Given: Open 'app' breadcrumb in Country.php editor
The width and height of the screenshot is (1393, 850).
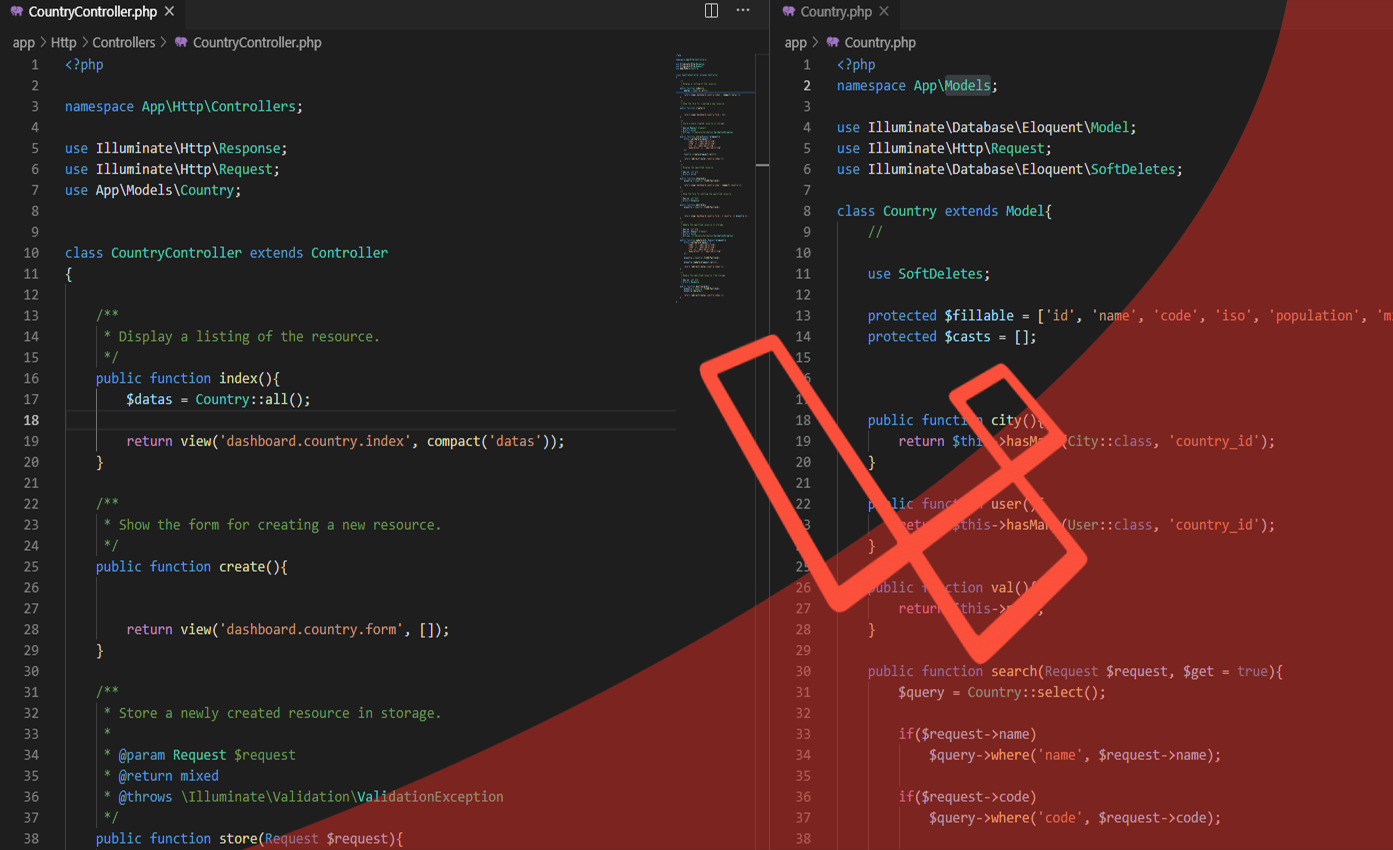Looking at the screenshot, I should [x=795, y=42].
